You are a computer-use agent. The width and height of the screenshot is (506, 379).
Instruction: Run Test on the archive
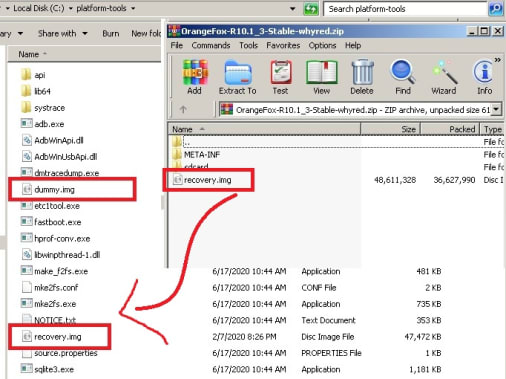click(x=281, y=77)
